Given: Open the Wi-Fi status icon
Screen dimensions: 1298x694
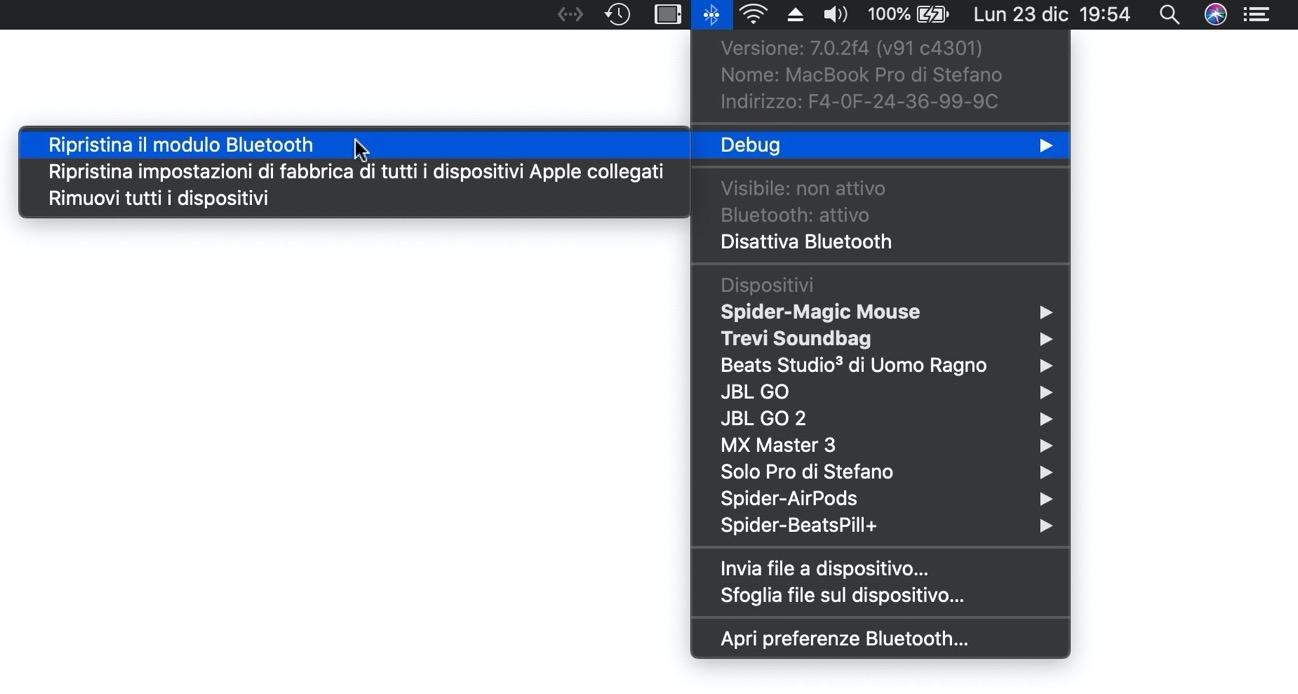Looking at the screenshot, I should [753, 14].
